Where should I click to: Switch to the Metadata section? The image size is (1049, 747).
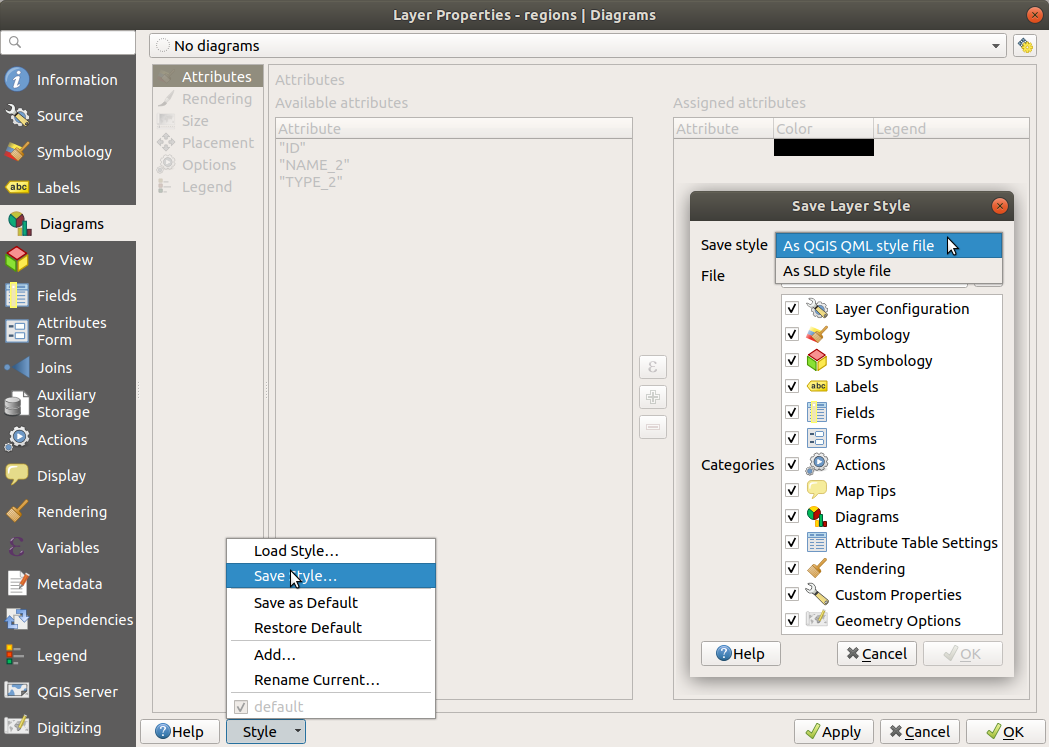(x=67, y=584)
